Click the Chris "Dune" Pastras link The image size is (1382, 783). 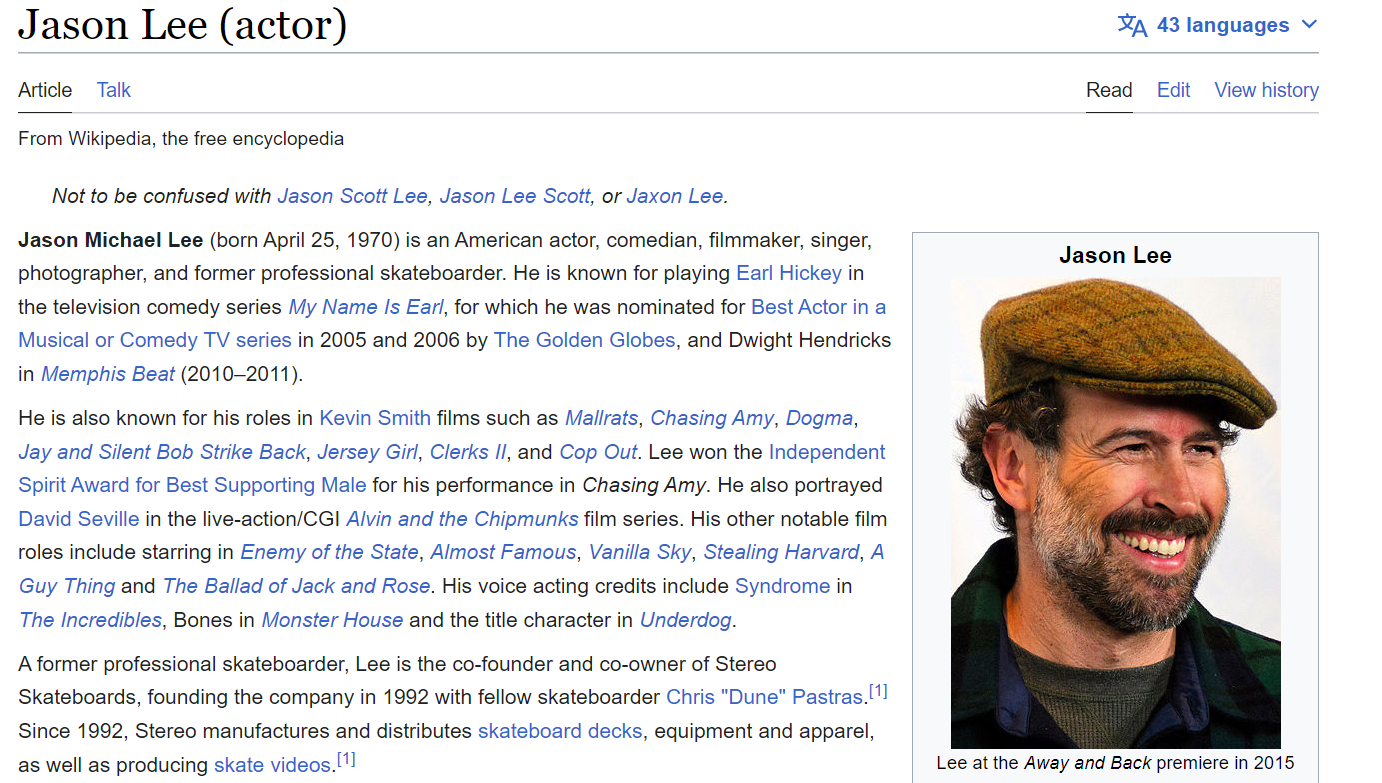coord(765,697)
